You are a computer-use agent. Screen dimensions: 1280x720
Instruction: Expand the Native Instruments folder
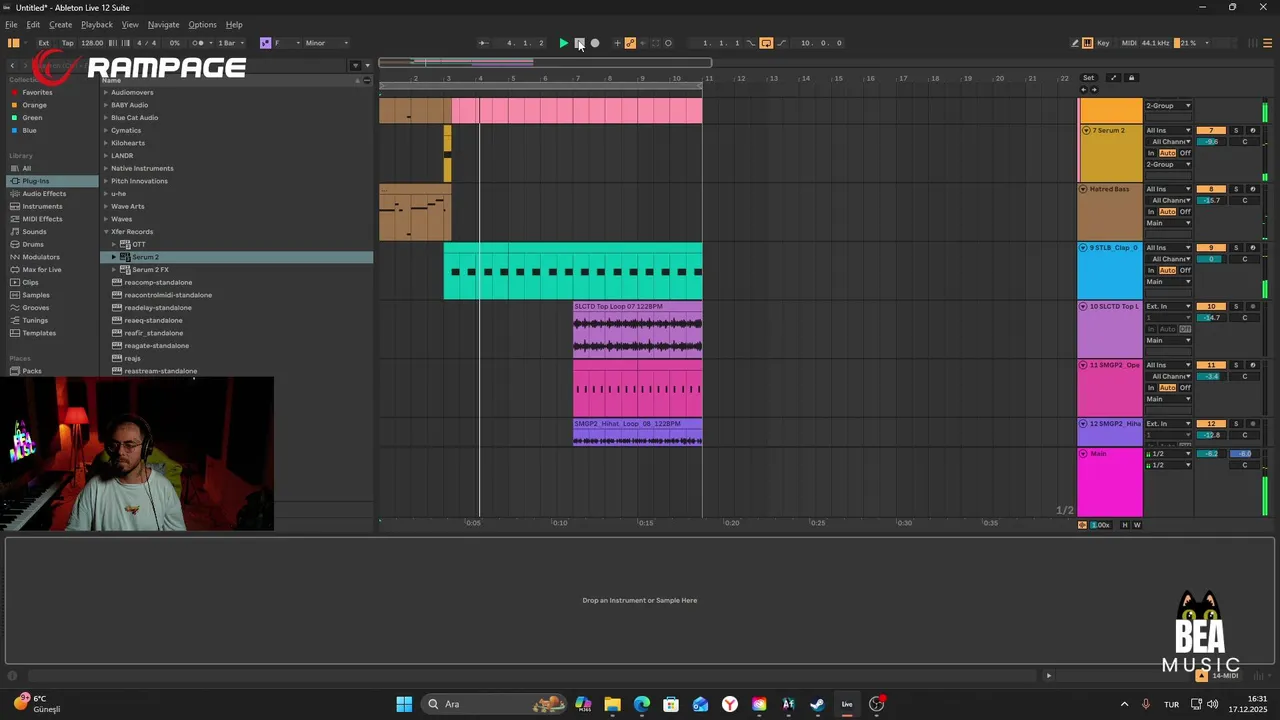pyautogui.click(x=106, y=168)
